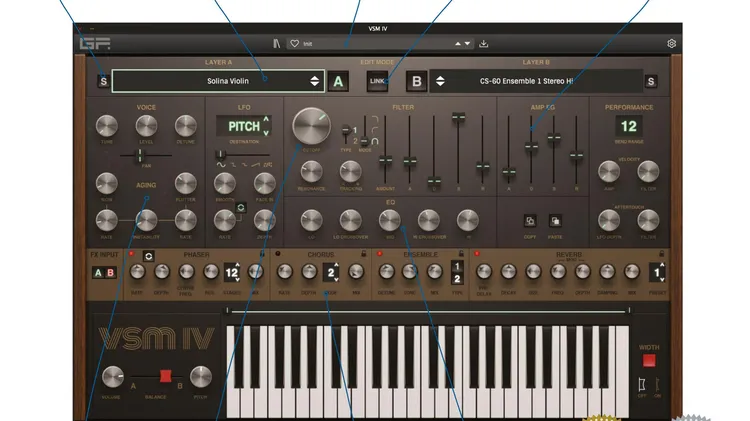The image size is (750, 421).
Task: Select the sine LFO waveform icon
Action: coord(221,165)
